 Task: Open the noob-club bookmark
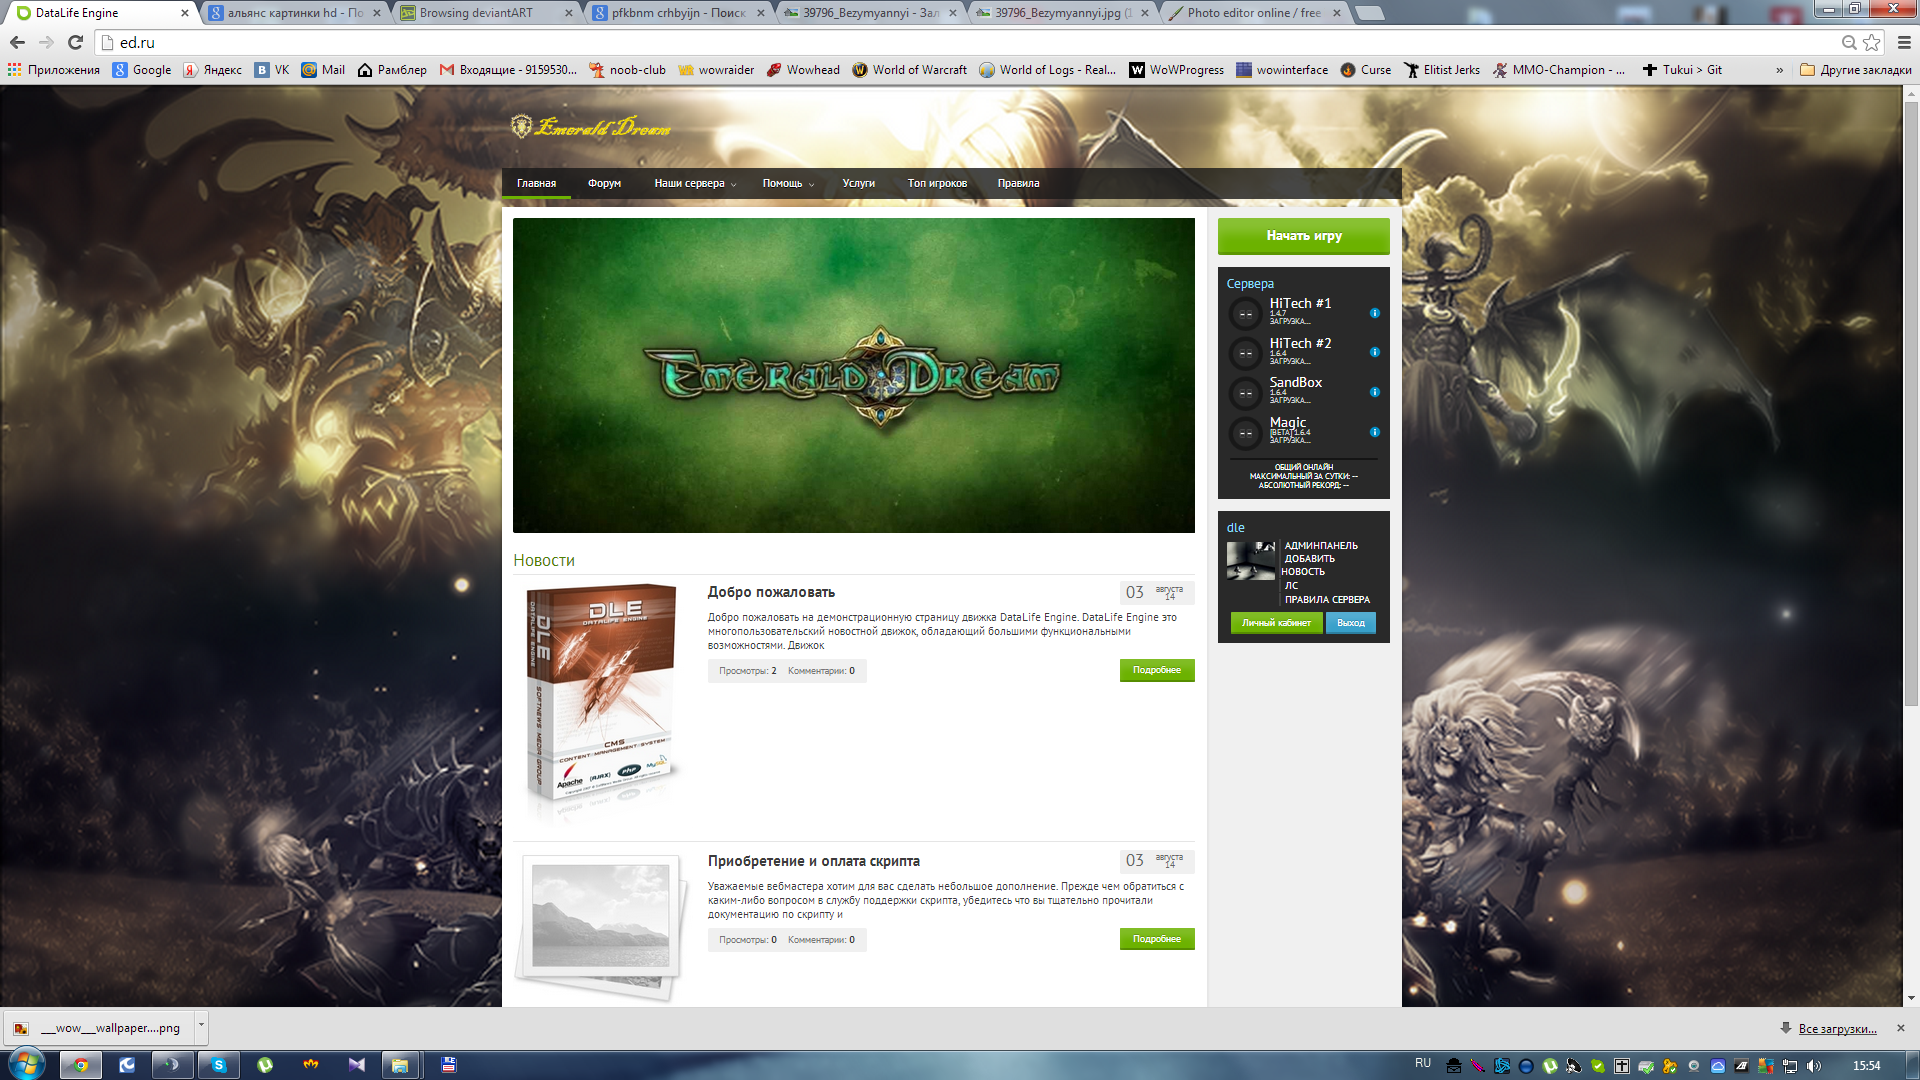tap(627, 70)
